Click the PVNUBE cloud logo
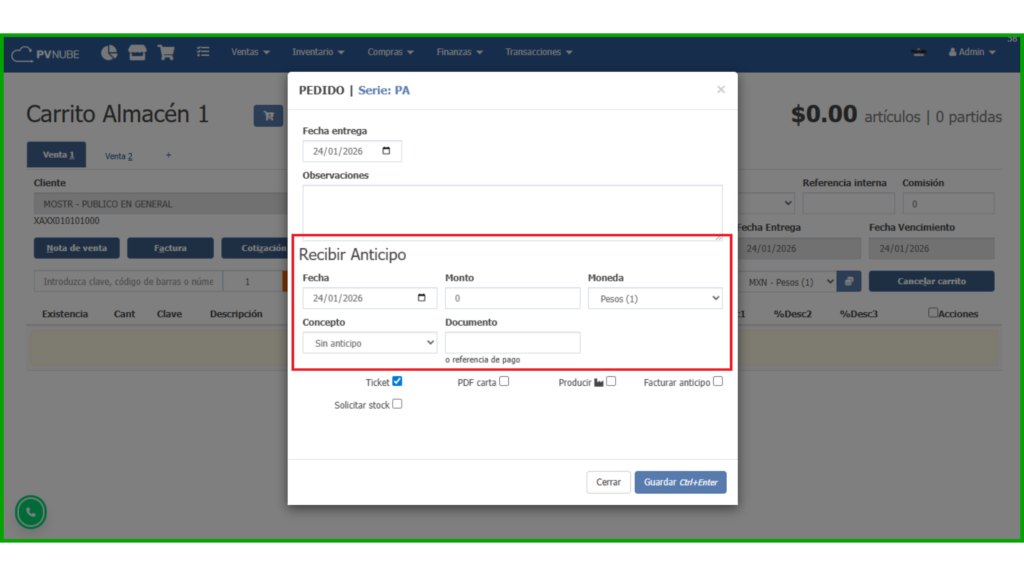The image size is (1024, 576). coord(46,53)
